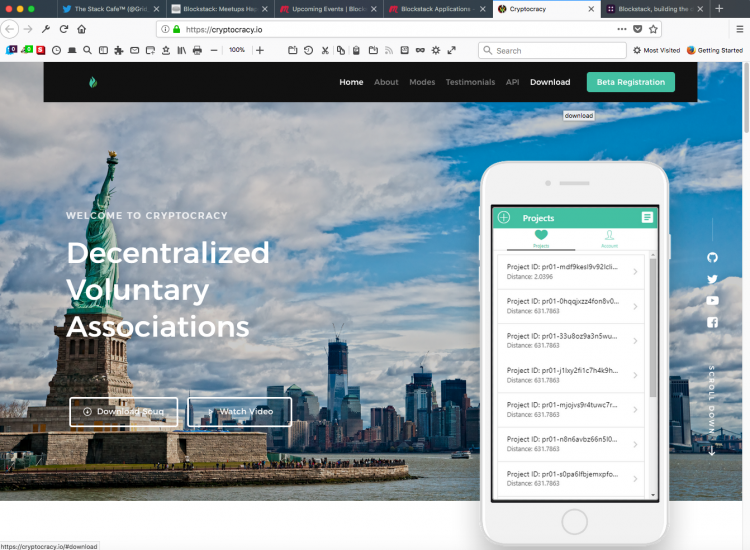Print the page with printer icon

pyautogui.click(x=197, y=50)
